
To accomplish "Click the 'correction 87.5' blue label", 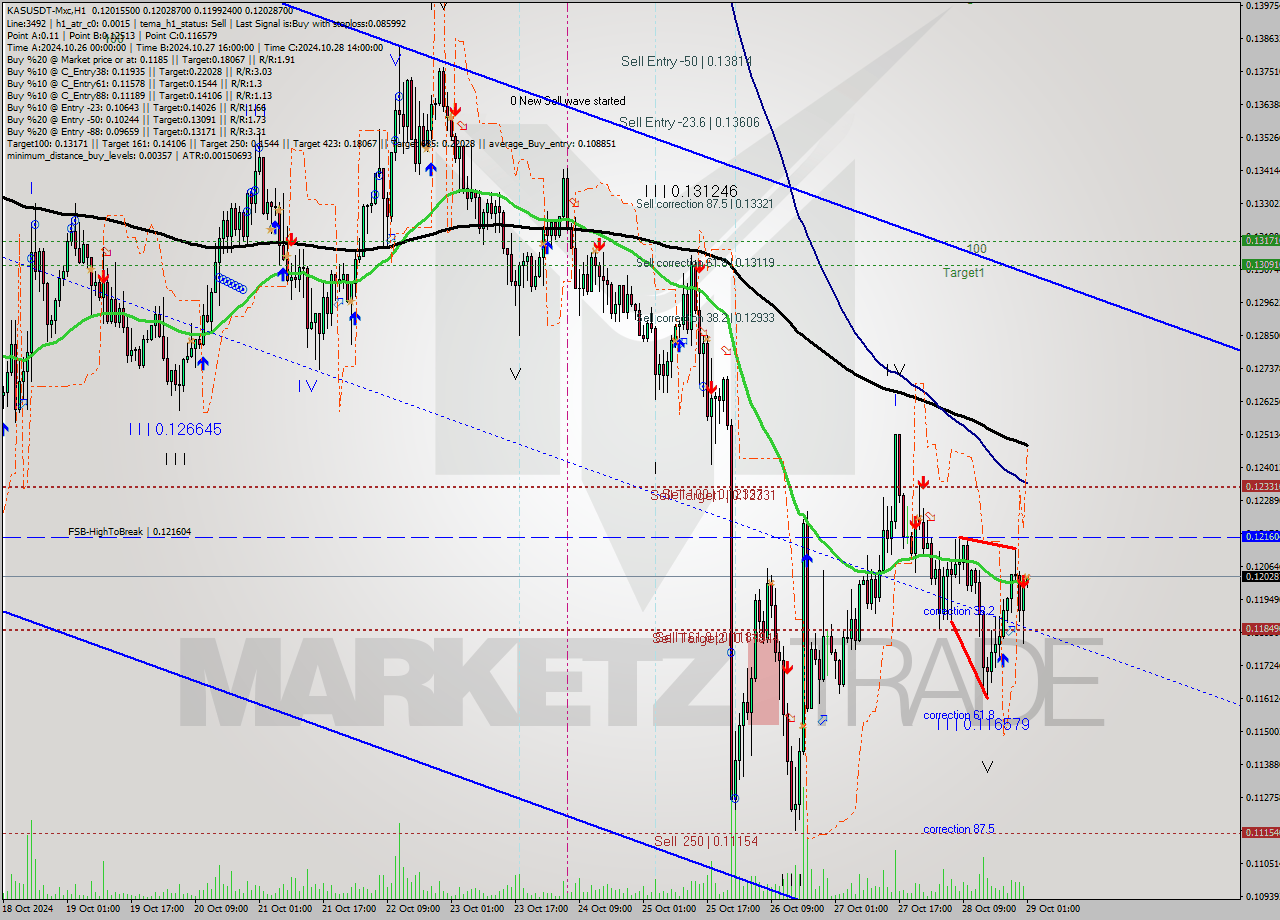I will tap(959, 829).
